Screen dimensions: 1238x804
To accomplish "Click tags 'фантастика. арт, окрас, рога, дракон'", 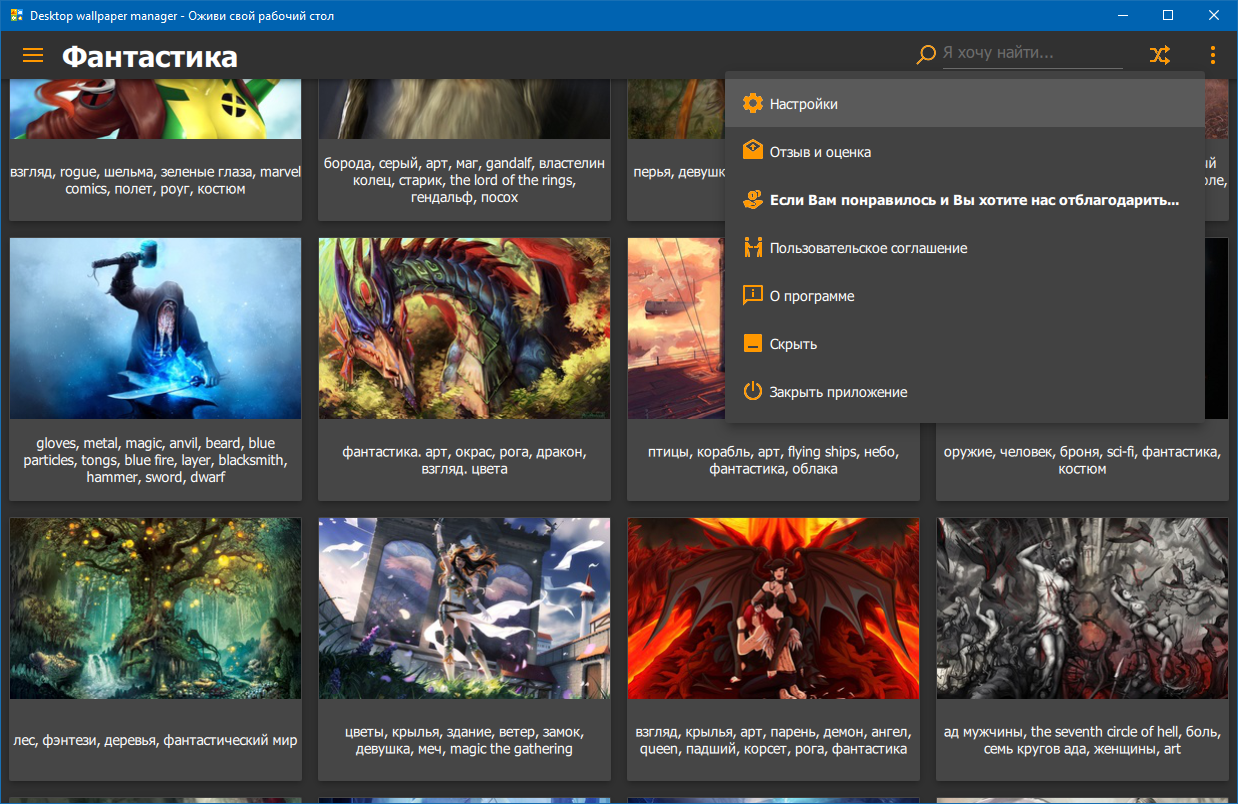I will tap(464, 460).
